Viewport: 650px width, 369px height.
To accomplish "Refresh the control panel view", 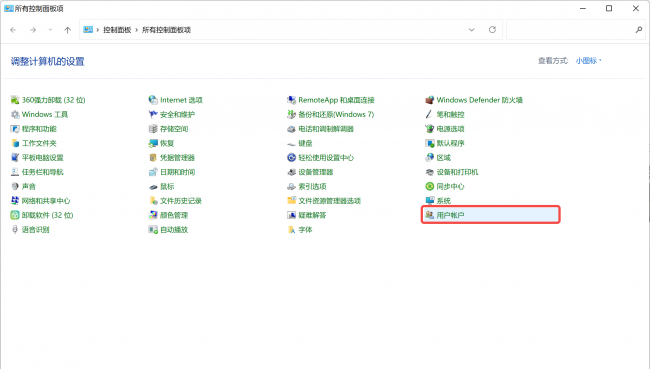I will click(x=492, y=30).
